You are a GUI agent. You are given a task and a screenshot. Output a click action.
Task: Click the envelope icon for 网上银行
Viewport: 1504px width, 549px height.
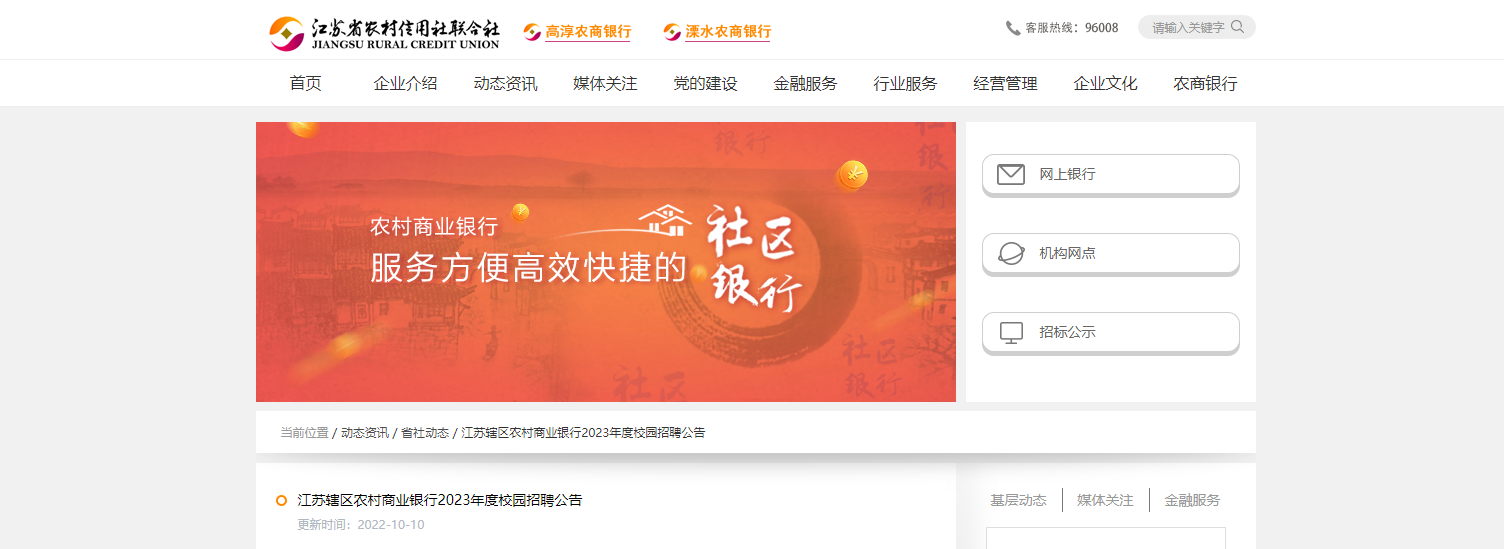[x=1011, y=174]
